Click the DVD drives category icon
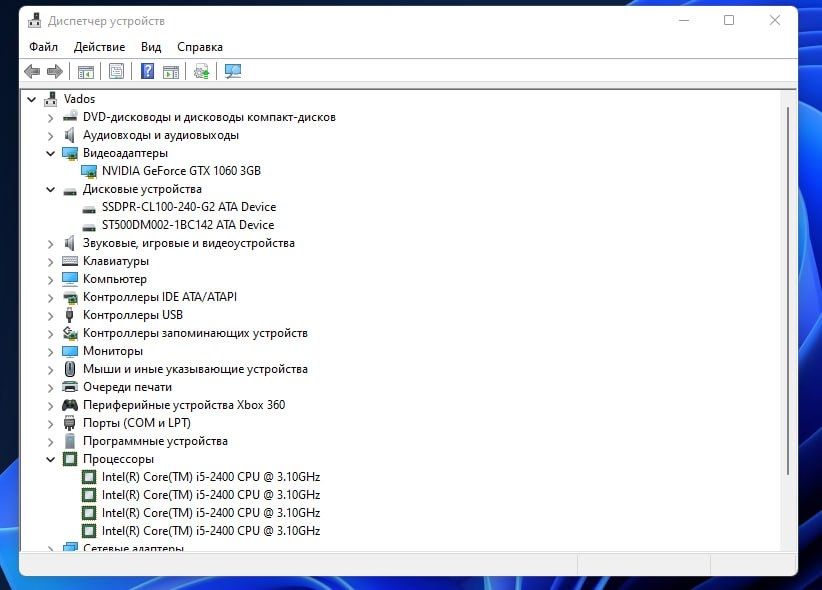Viewport: 822px width, 590px height. coord(70,117)
